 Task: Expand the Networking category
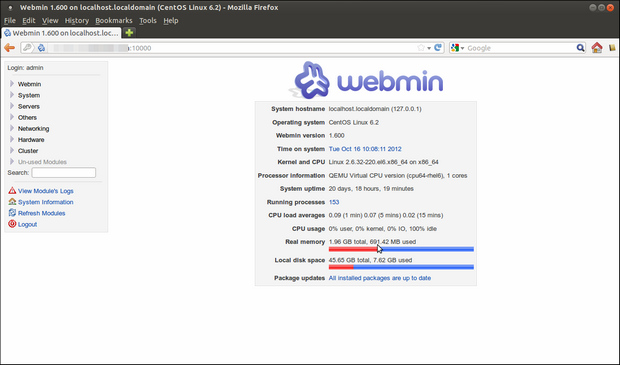(12, 128)
